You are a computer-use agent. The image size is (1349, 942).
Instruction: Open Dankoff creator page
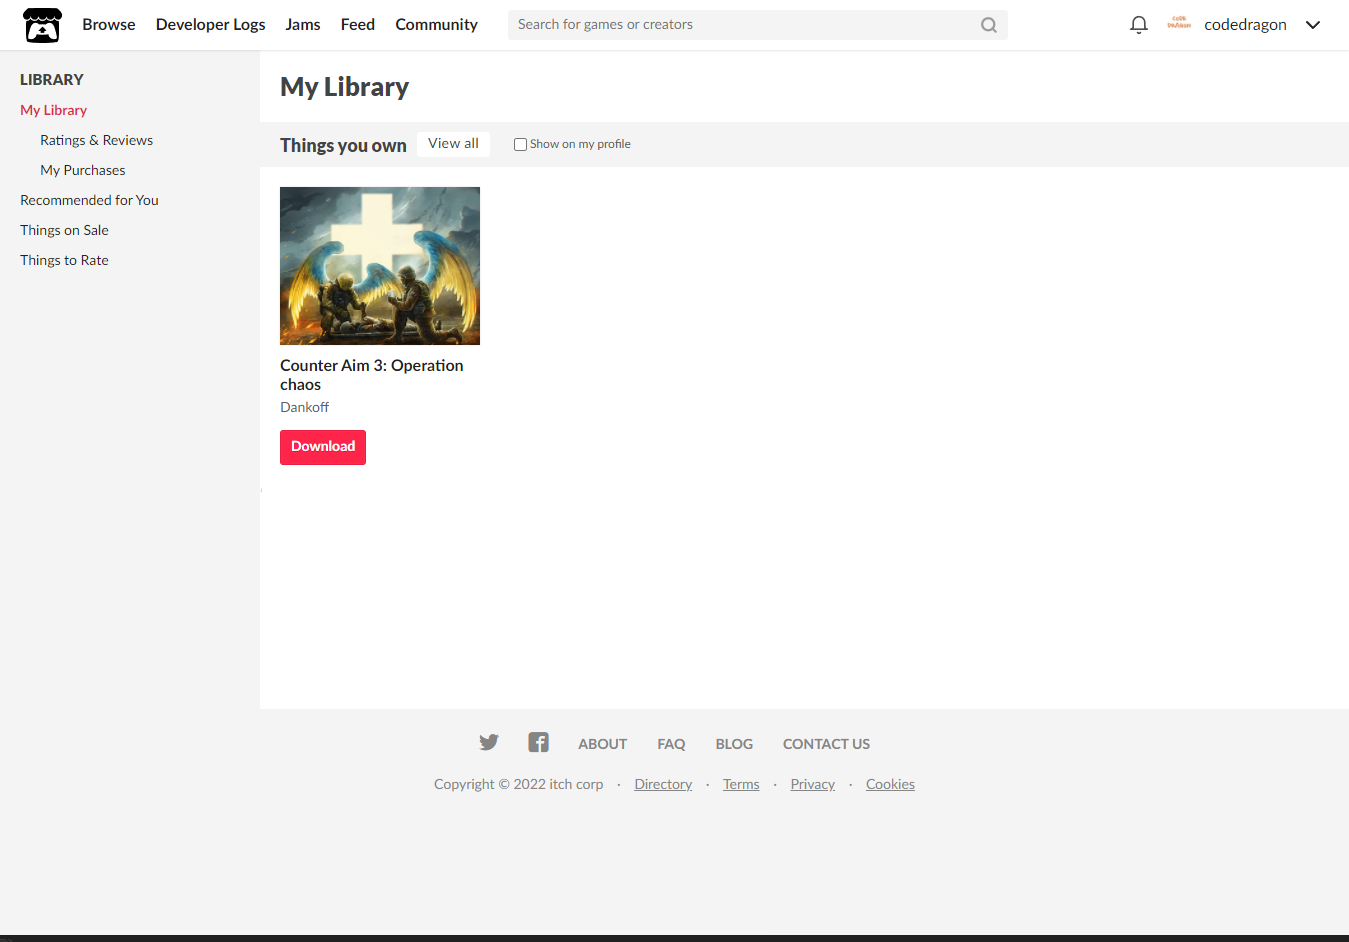pyautogui.click(x=304, y=407)
